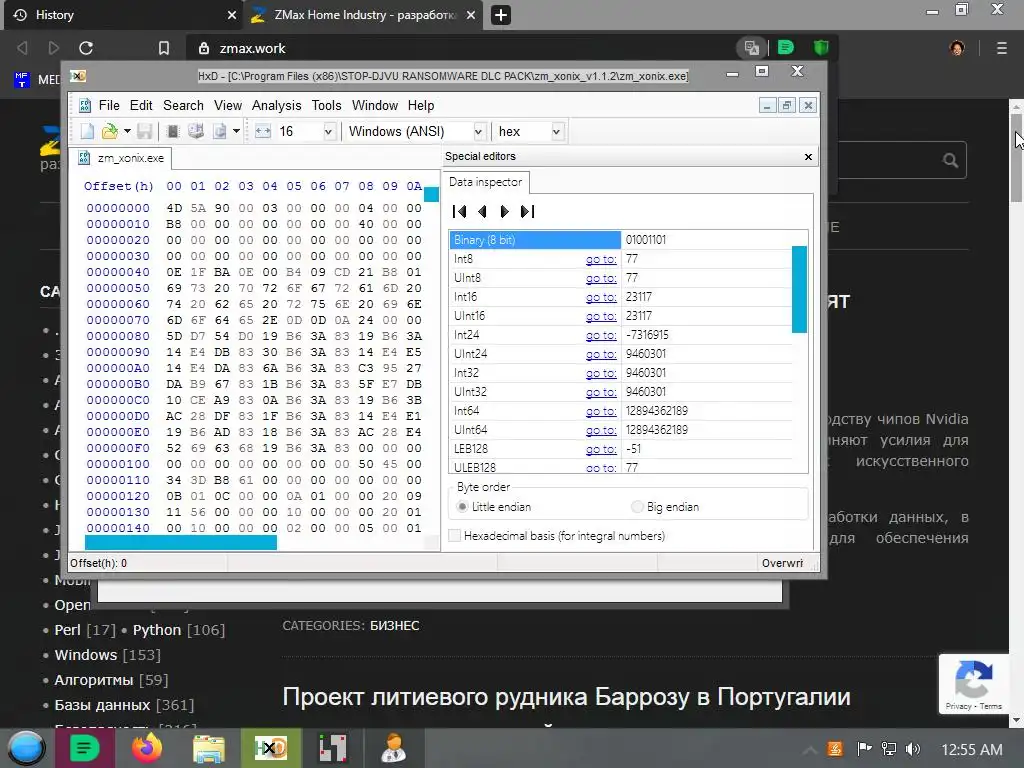Click the UInt32 go to link
Screen dimensions: 1024x768
601,392
